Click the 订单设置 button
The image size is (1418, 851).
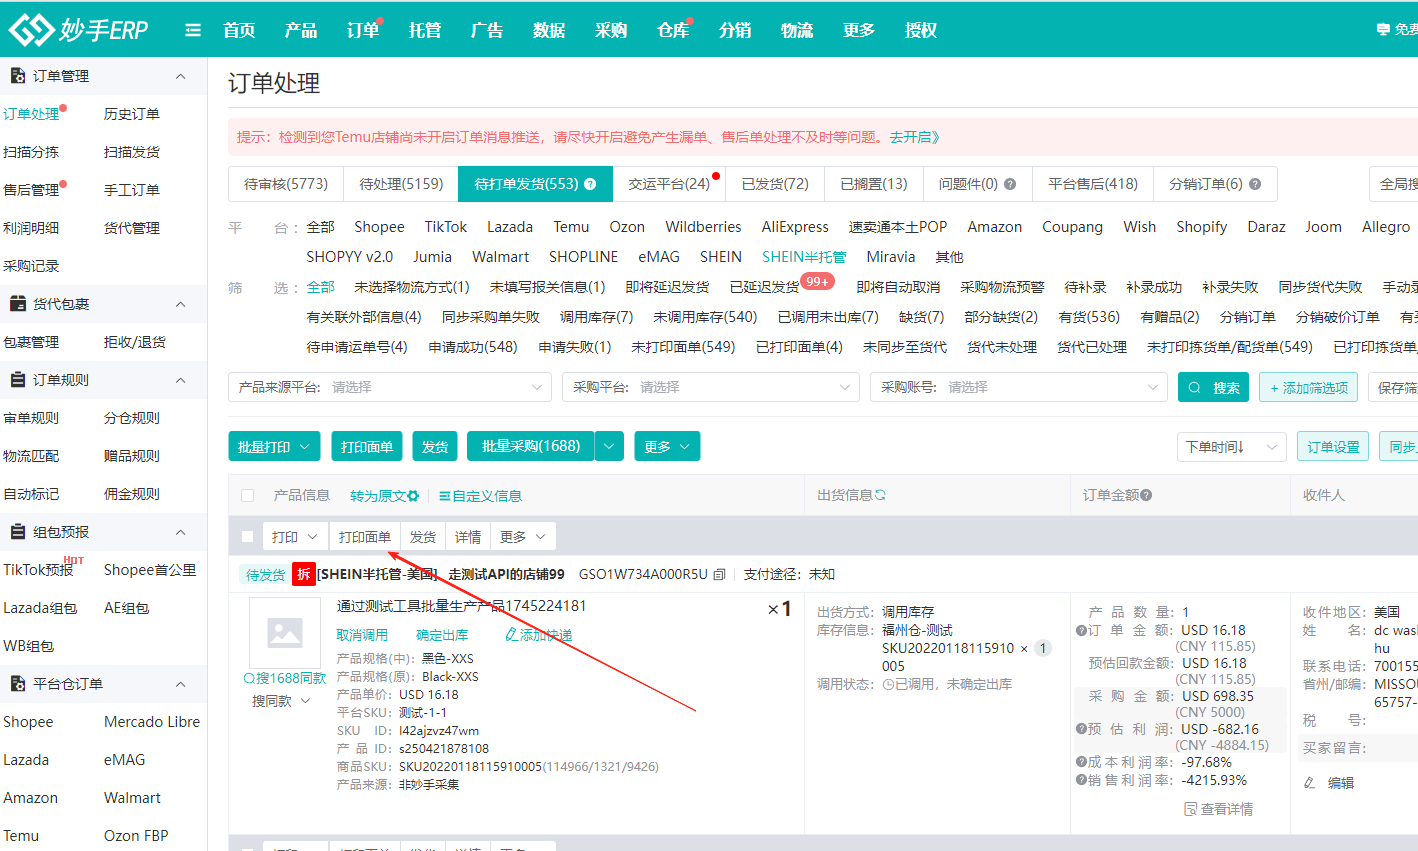click(1333, 447)
